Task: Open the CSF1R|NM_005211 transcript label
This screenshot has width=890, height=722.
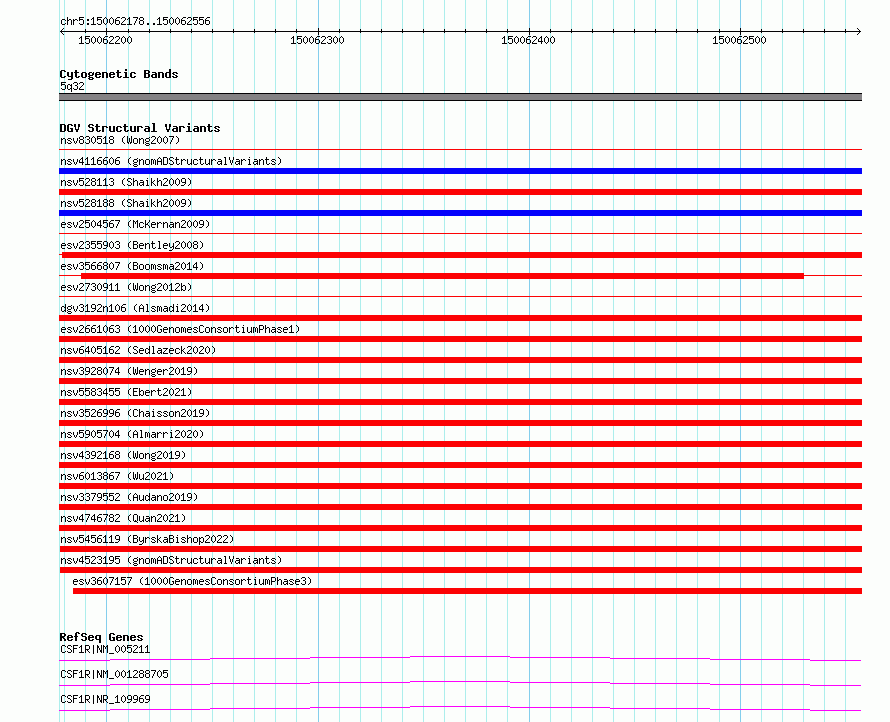Action: pos(105,649)
